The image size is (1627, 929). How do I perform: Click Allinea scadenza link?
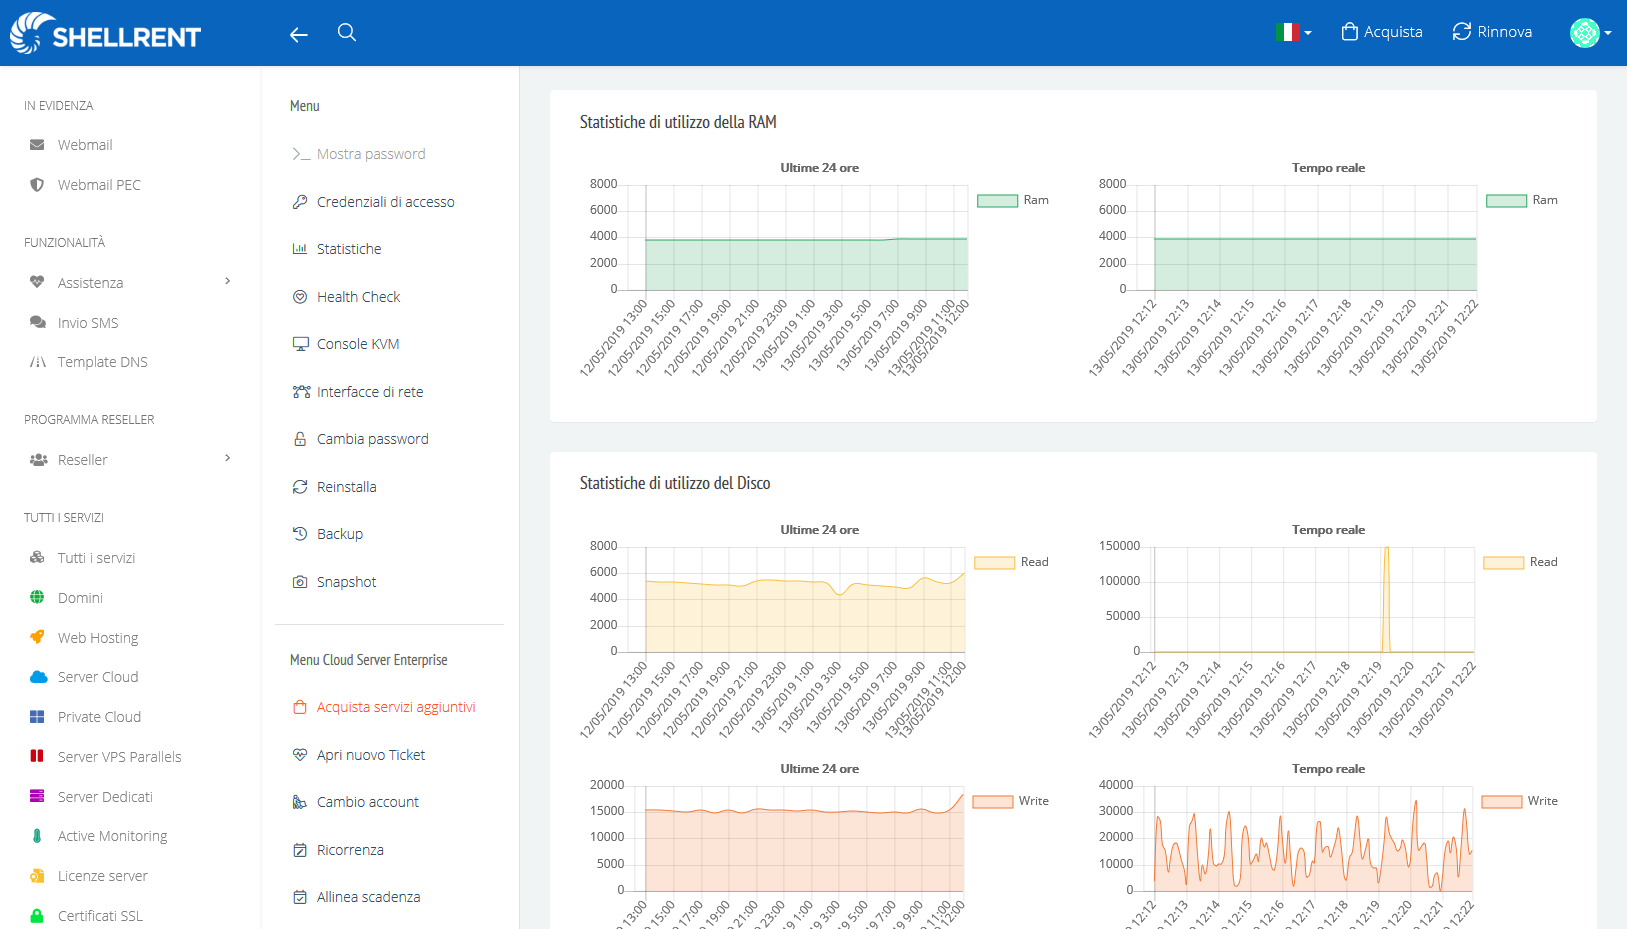(x=356, y=897)
